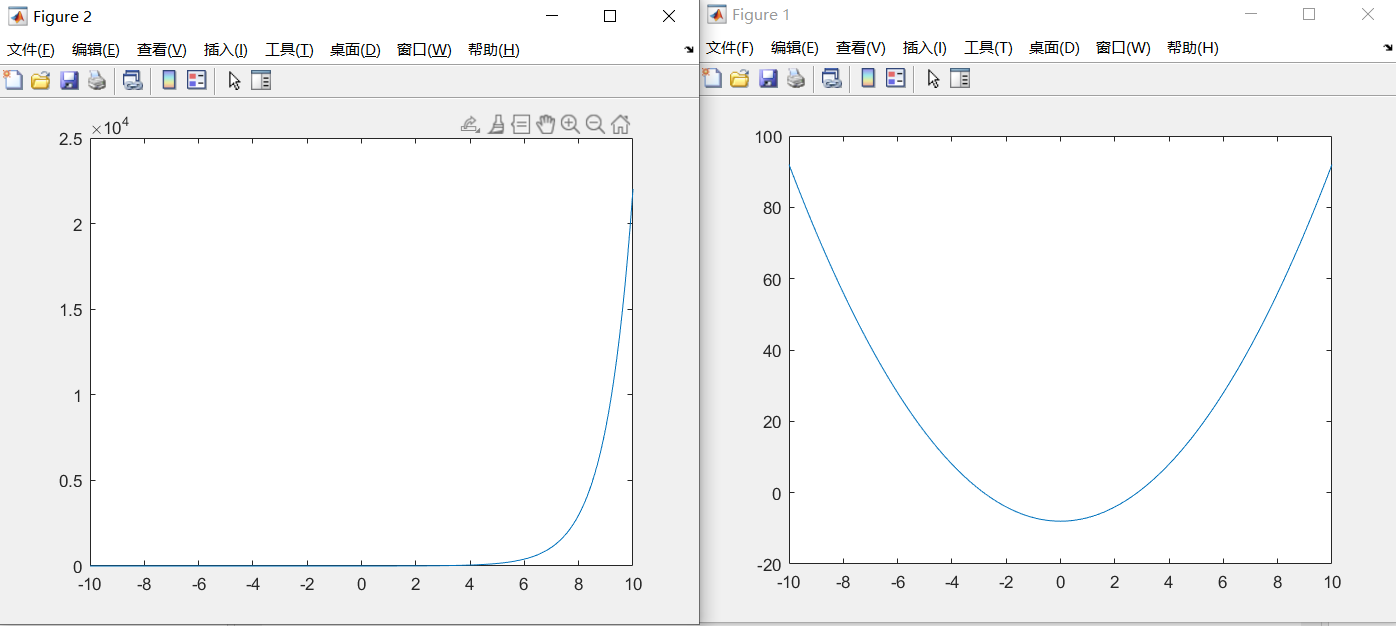Insert a legend in Figure 2
The height and width of the screenshot is (626, 1396).
[195, 79]
